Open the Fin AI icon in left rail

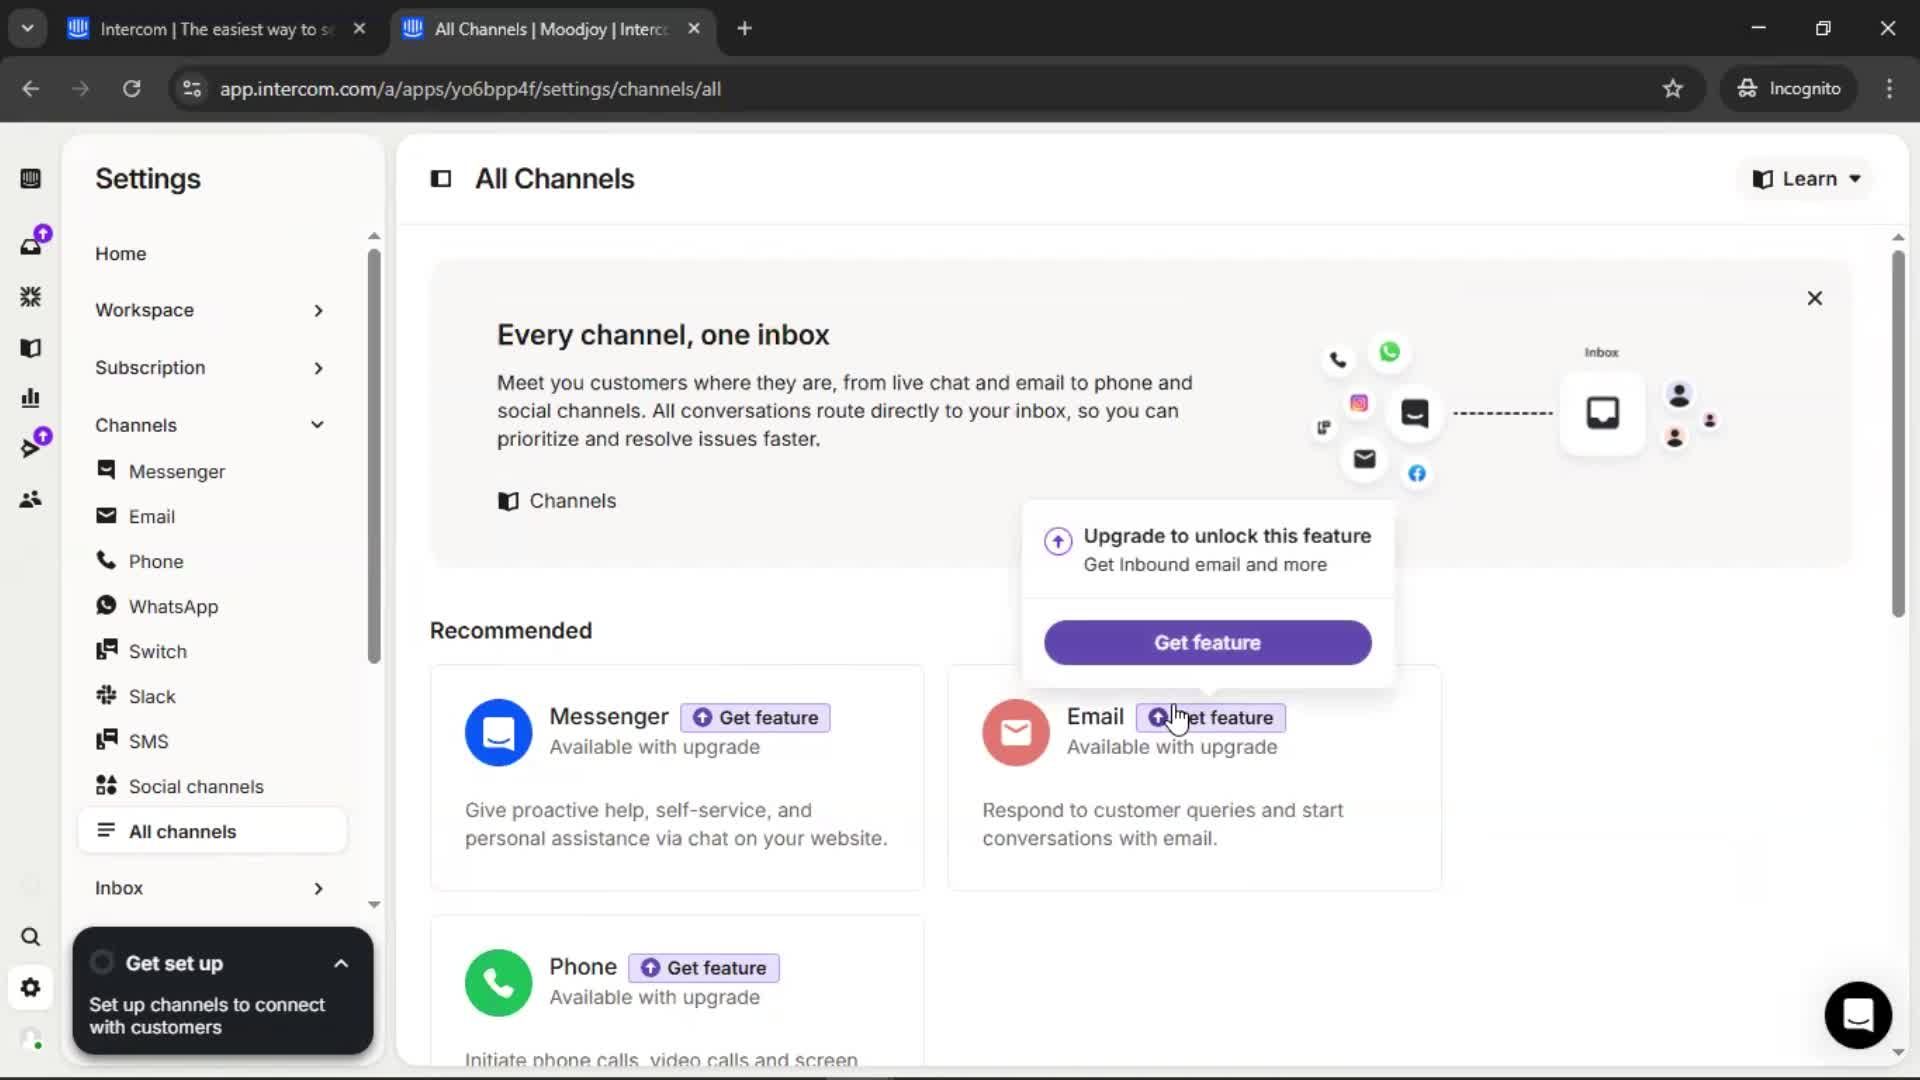30,297
